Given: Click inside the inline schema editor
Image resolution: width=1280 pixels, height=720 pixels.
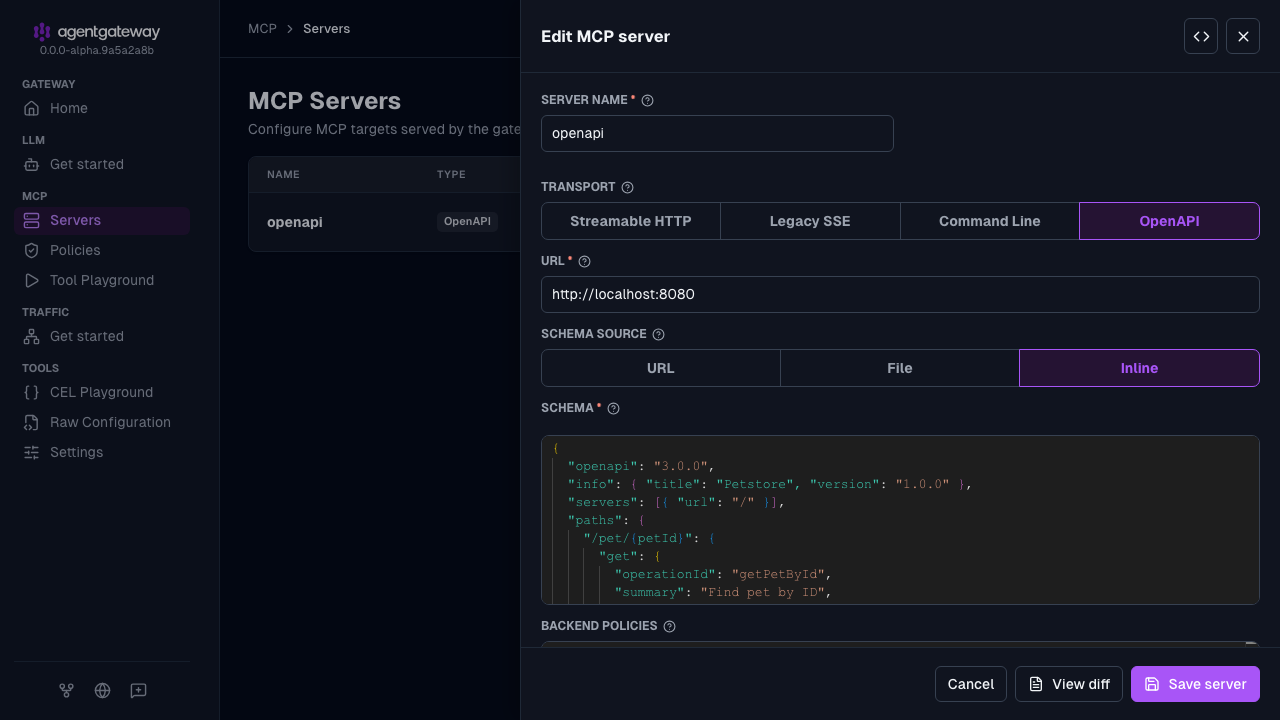Looking at the screenshot, I should coord(900,520).
